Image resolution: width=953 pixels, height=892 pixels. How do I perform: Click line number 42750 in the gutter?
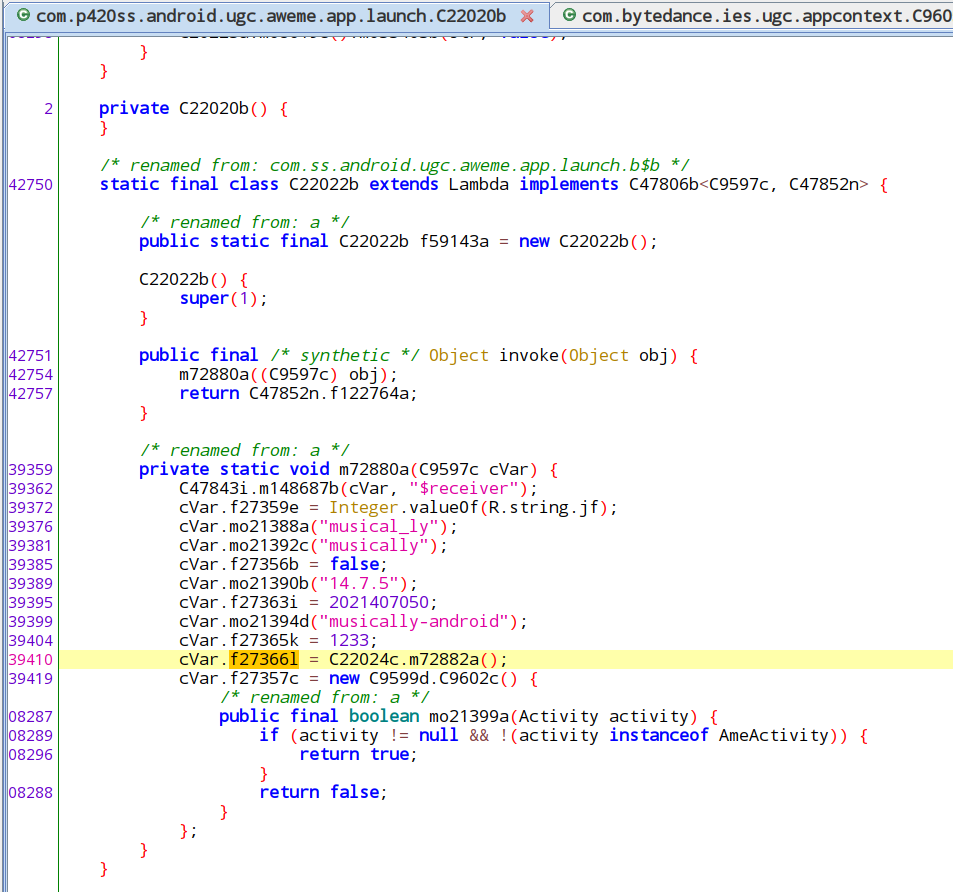[x=30, y=185]
